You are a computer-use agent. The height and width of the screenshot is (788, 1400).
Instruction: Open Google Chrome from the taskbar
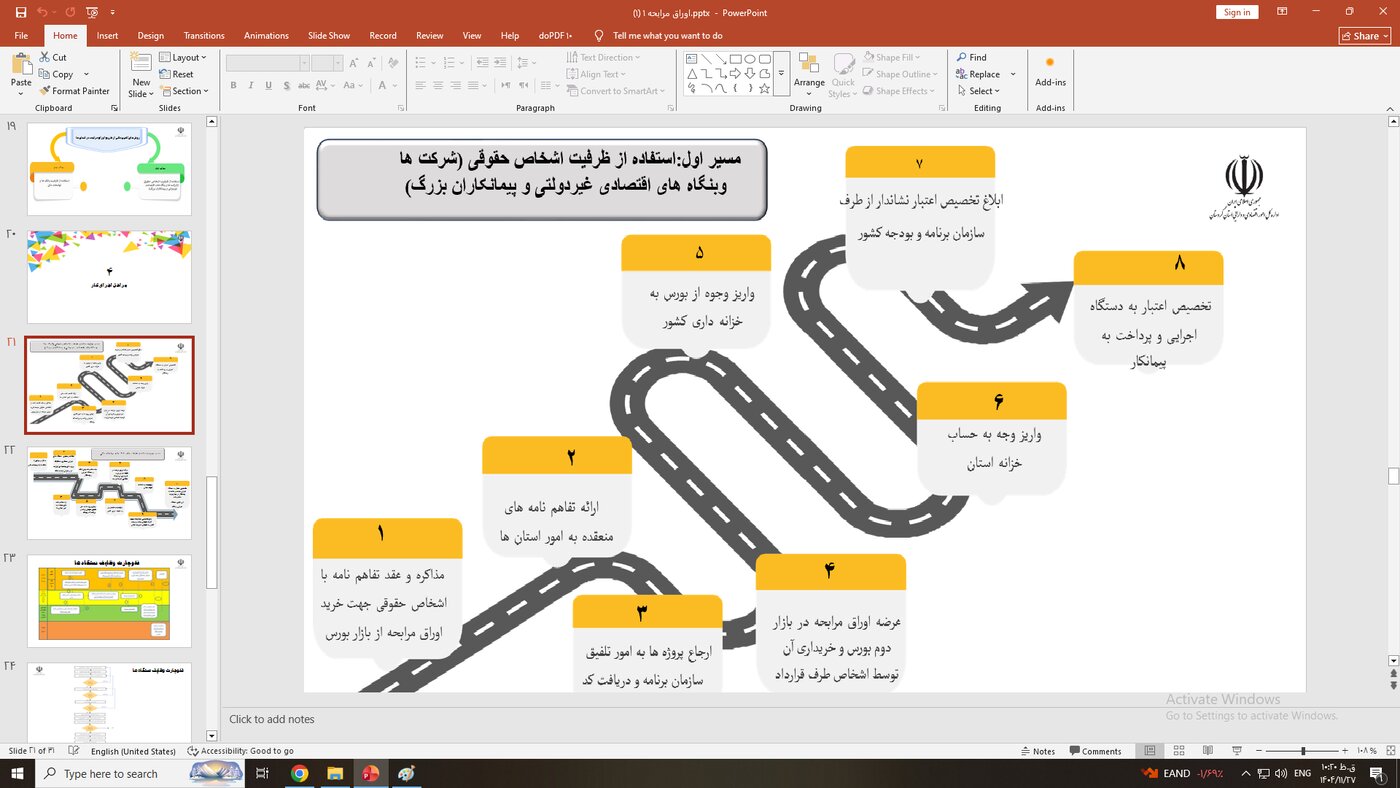[299, 773]
